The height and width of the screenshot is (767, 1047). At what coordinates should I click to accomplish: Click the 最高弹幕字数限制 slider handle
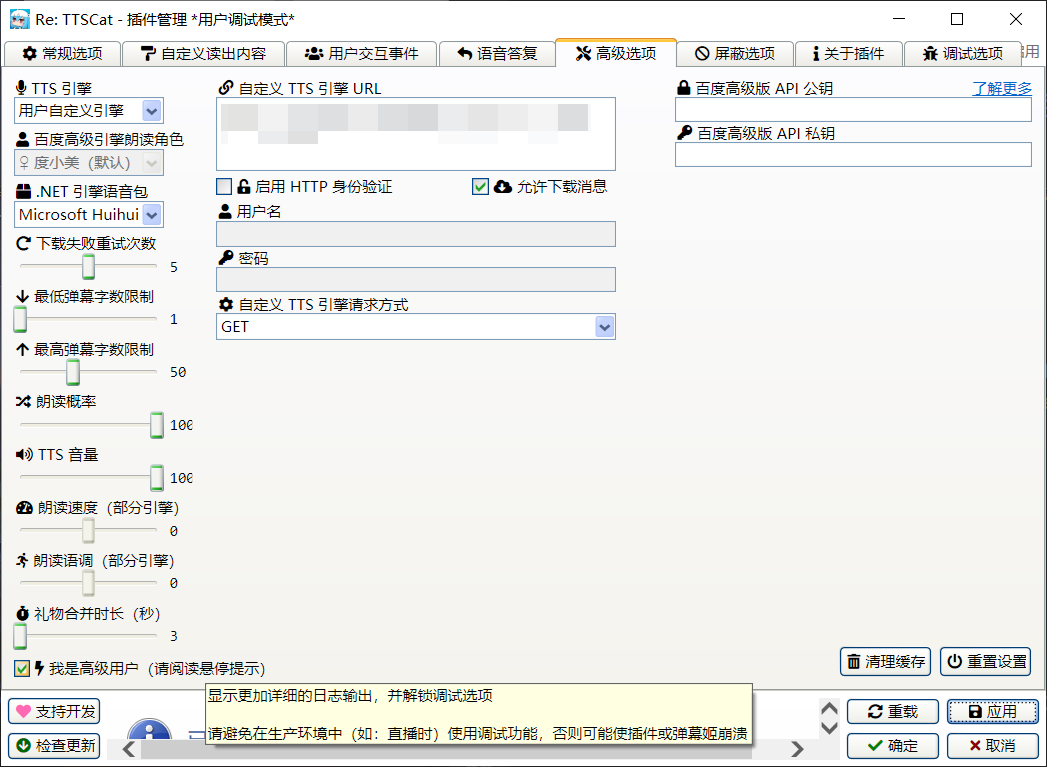pyautogui.click(x=73, y=372)
